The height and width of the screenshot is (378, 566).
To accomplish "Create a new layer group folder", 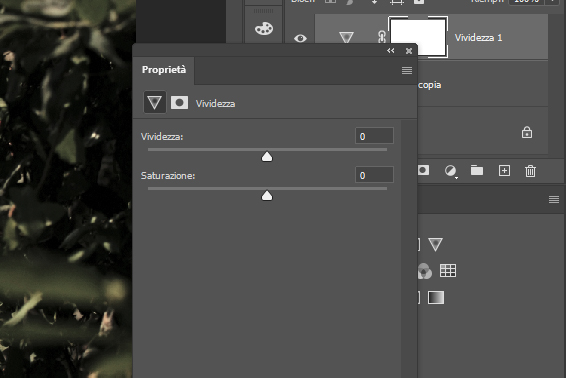I will tap(477, 170).
